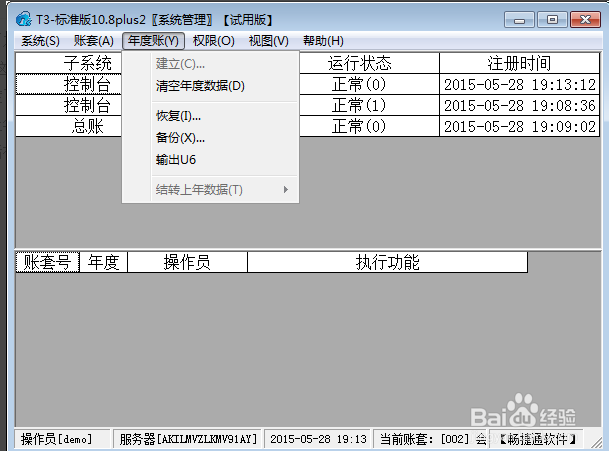Click the 执行功能 column header
This screenshot has width=609, height=451.
pos(387,262)
